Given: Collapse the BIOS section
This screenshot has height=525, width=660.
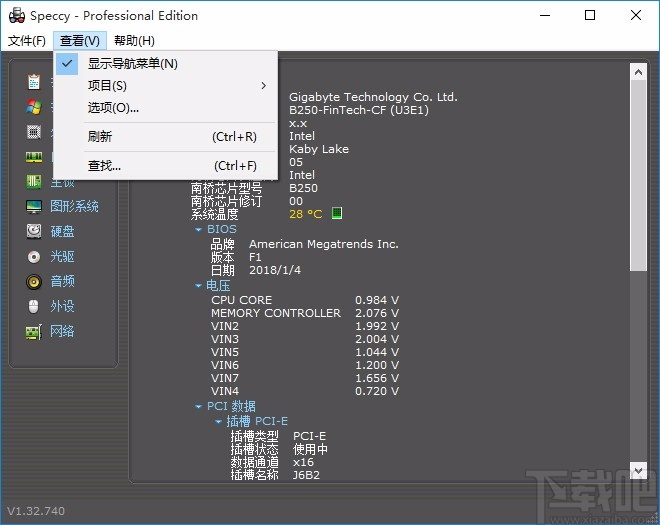Looking at the screenshot, I should [x=198, y=229].
